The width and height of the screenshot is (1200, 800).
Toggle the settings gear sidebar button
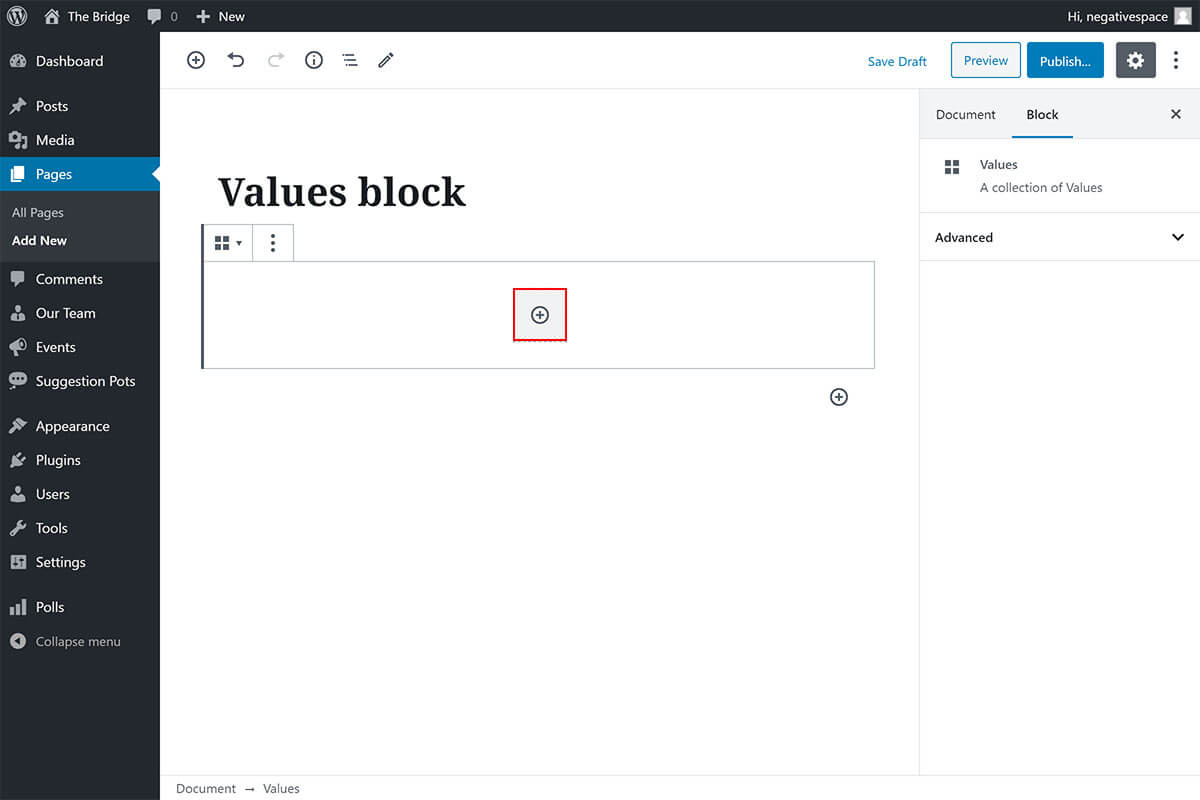click(1135, 60)
